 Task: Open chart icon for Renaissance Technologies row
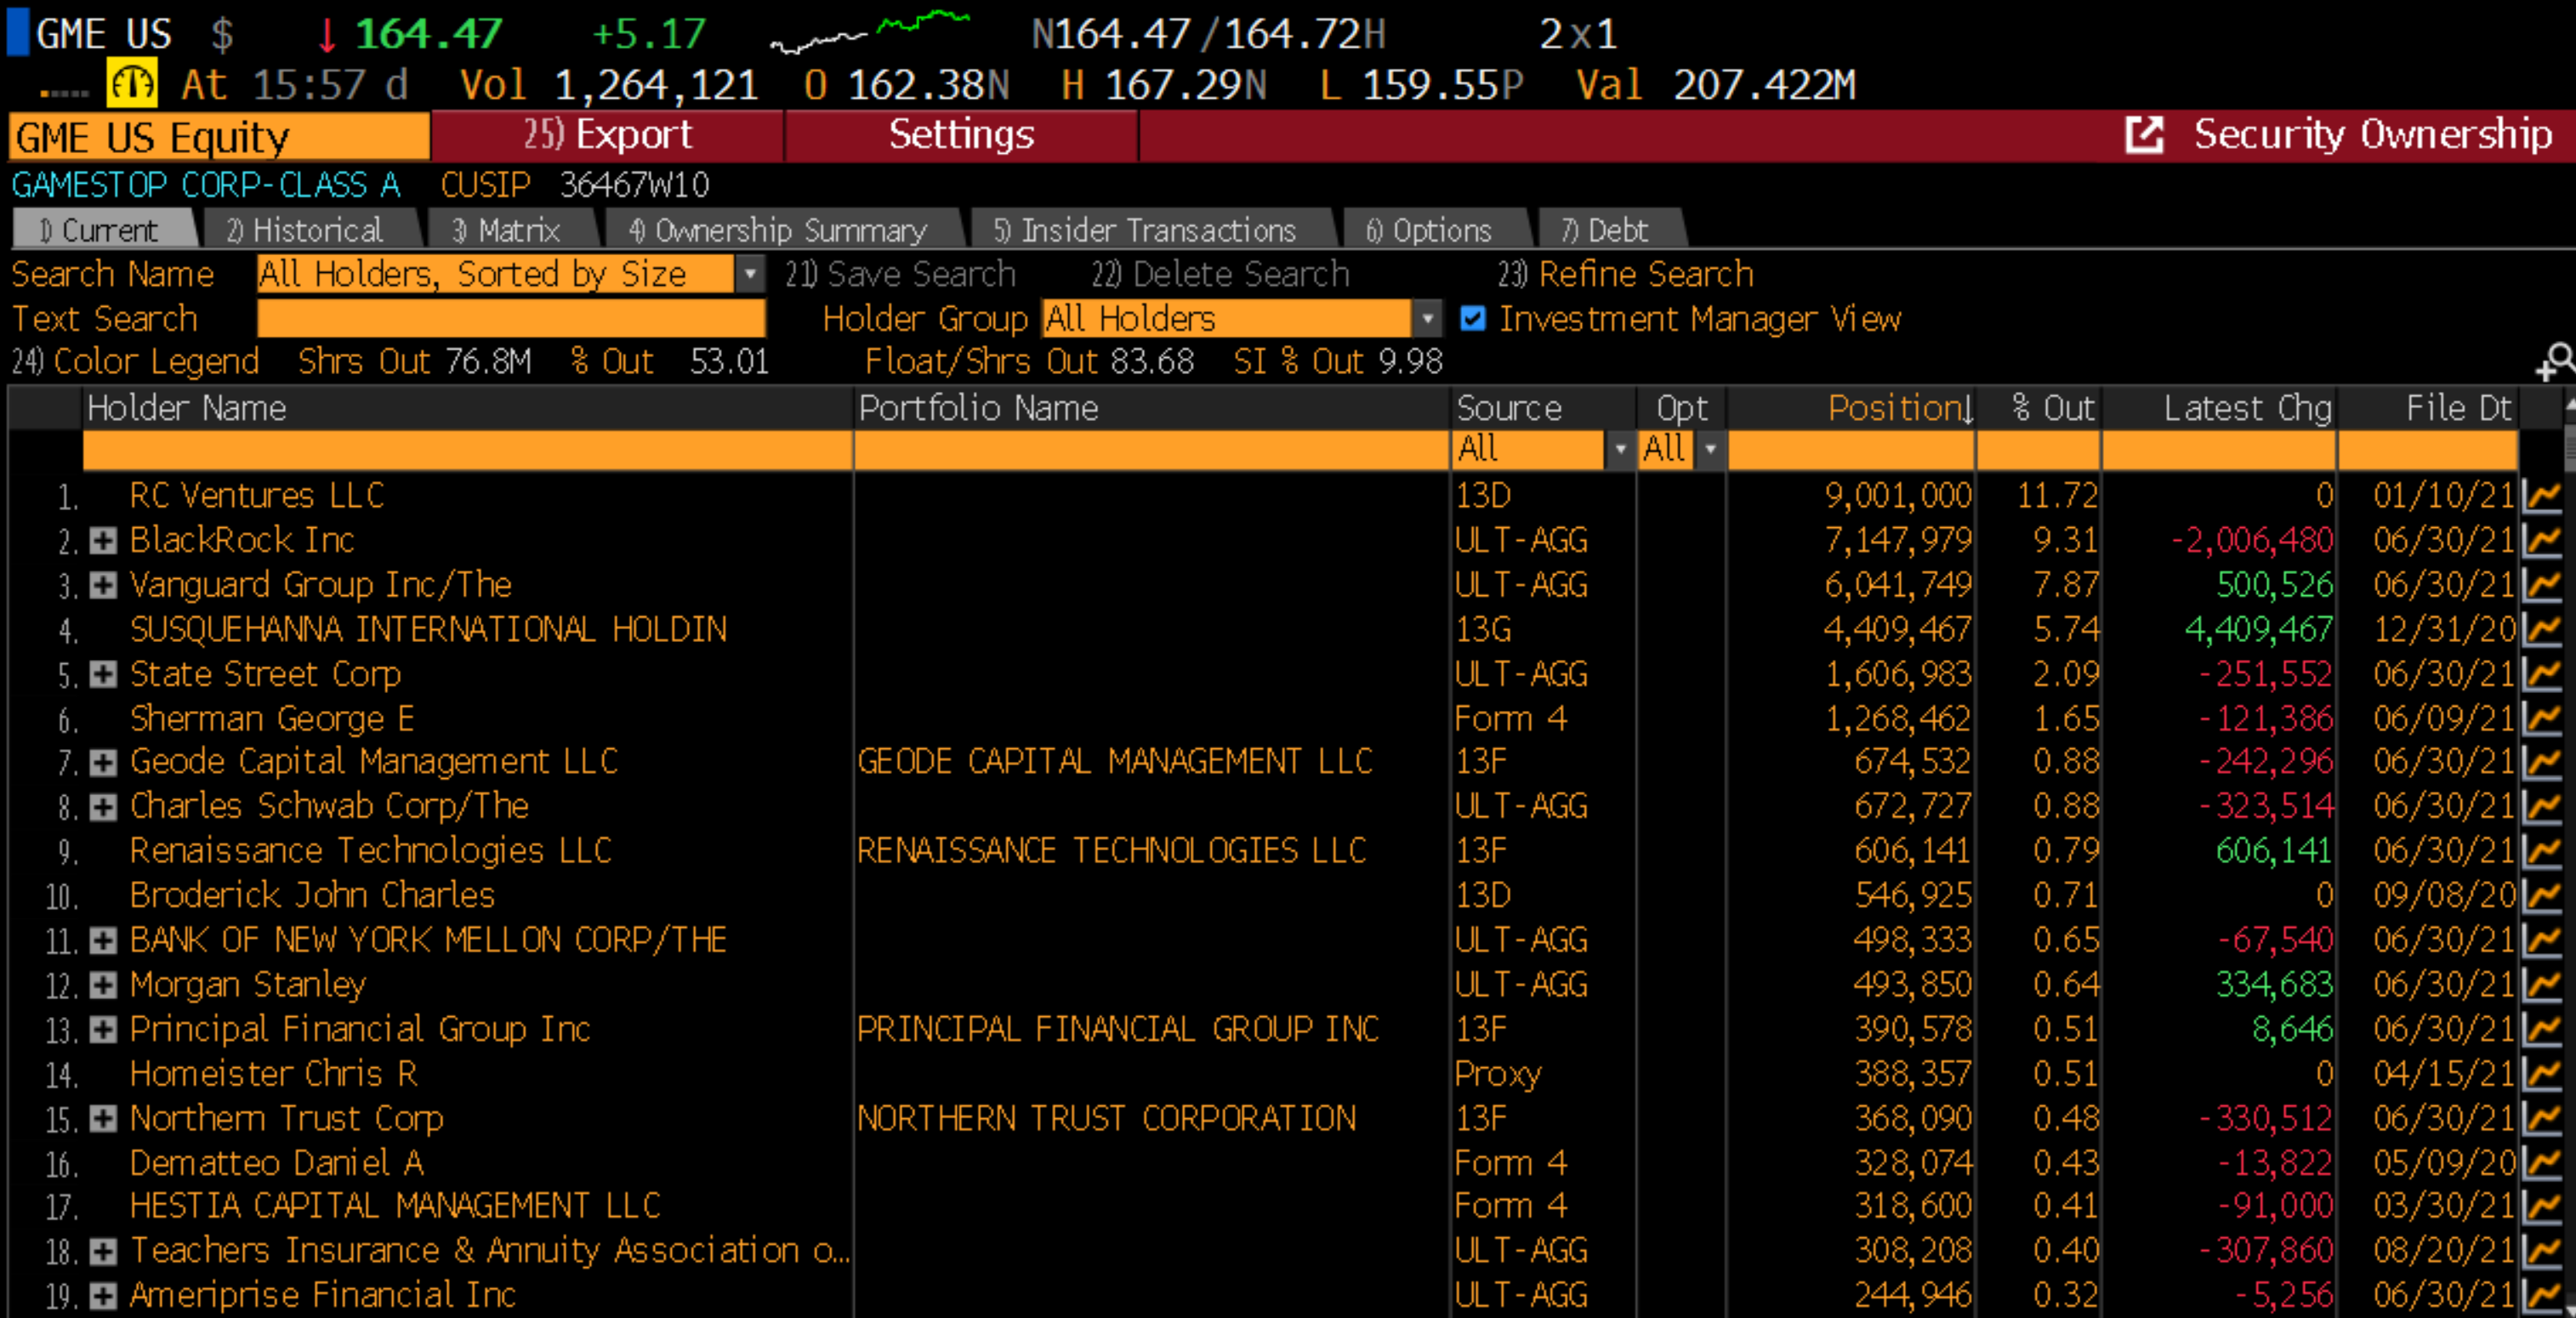pyautogui.click(x=2541, y=851)
